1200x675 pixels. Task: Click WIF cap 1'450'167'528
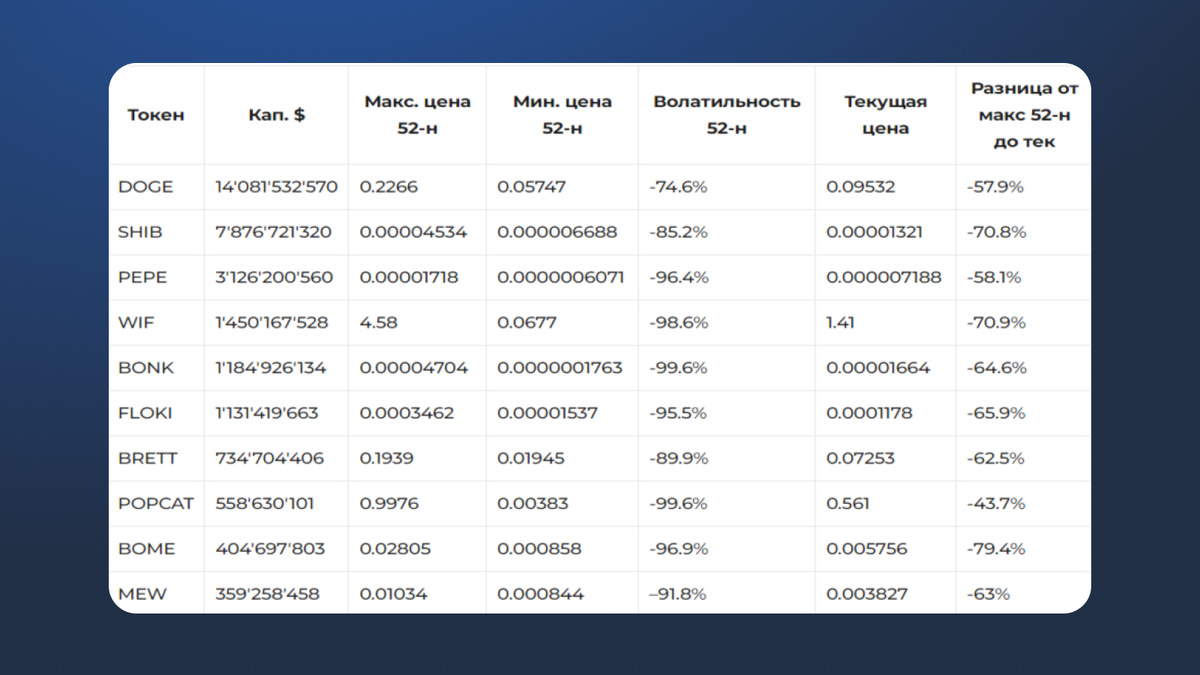tap(271, 323)
